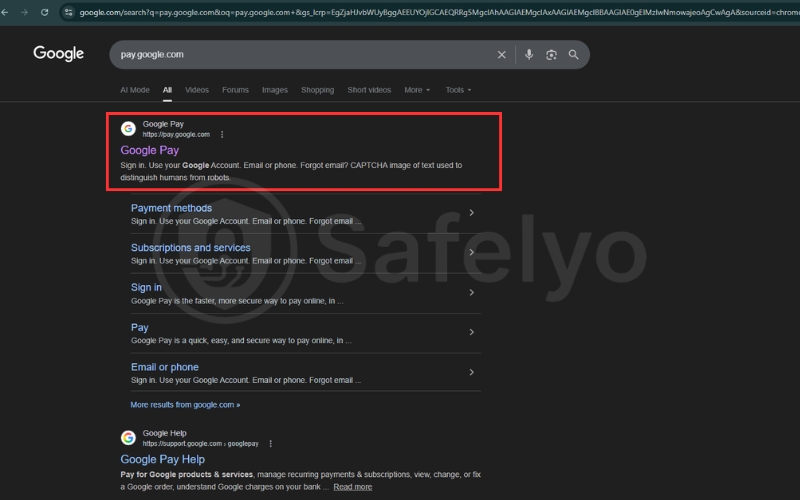This screenshot has height=500, width=800.
Task: Expand the Payment methods sitelink chevron
Action: tap(471, 213)
